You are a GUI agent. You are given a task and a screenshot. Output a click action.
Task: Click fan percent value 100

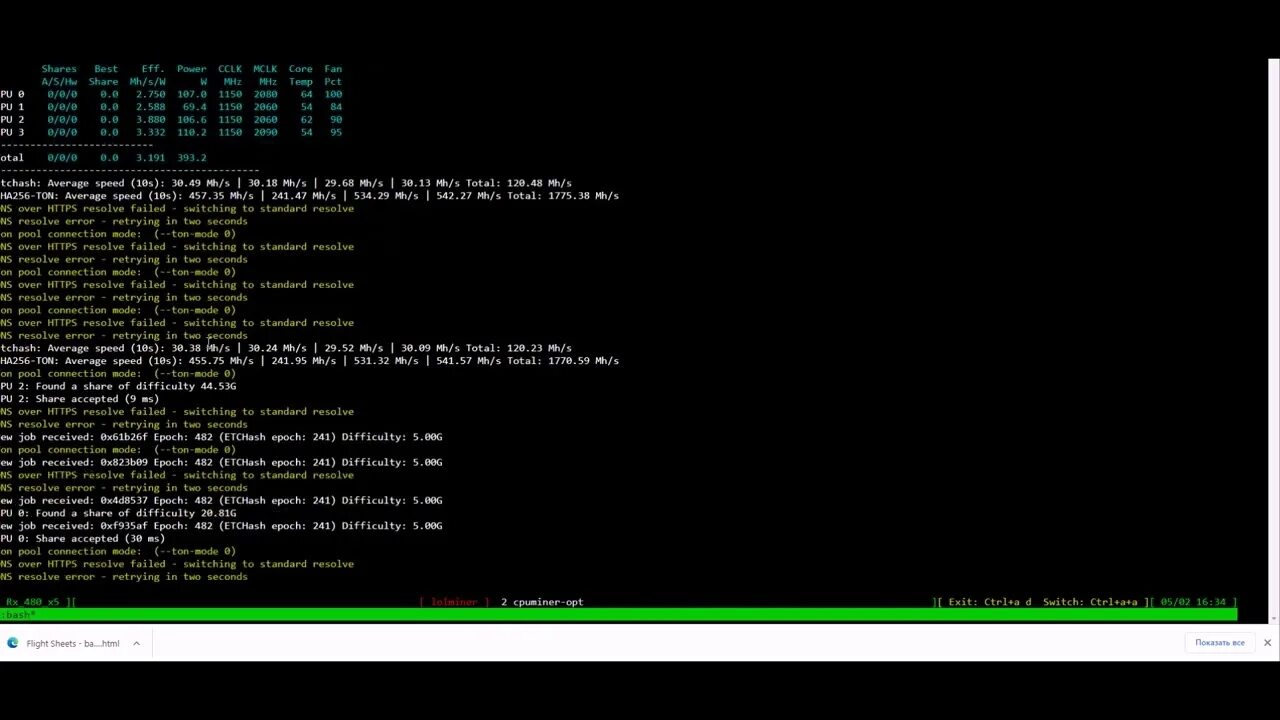(333, 94)
